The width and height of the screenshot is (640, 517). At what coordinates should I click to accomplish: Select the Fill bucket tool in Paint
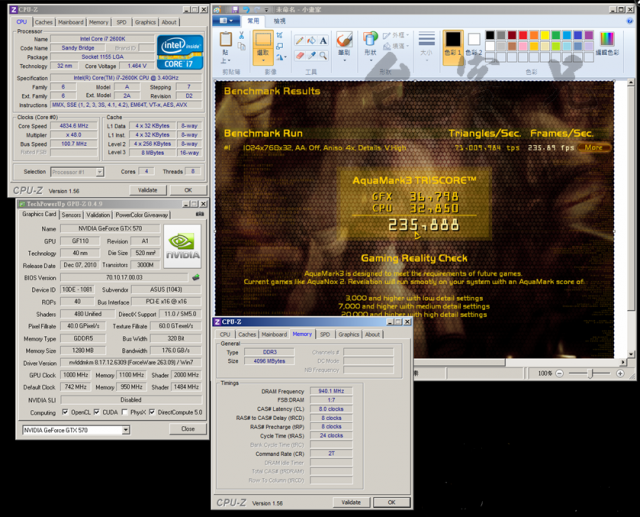[x=311, y=40]
